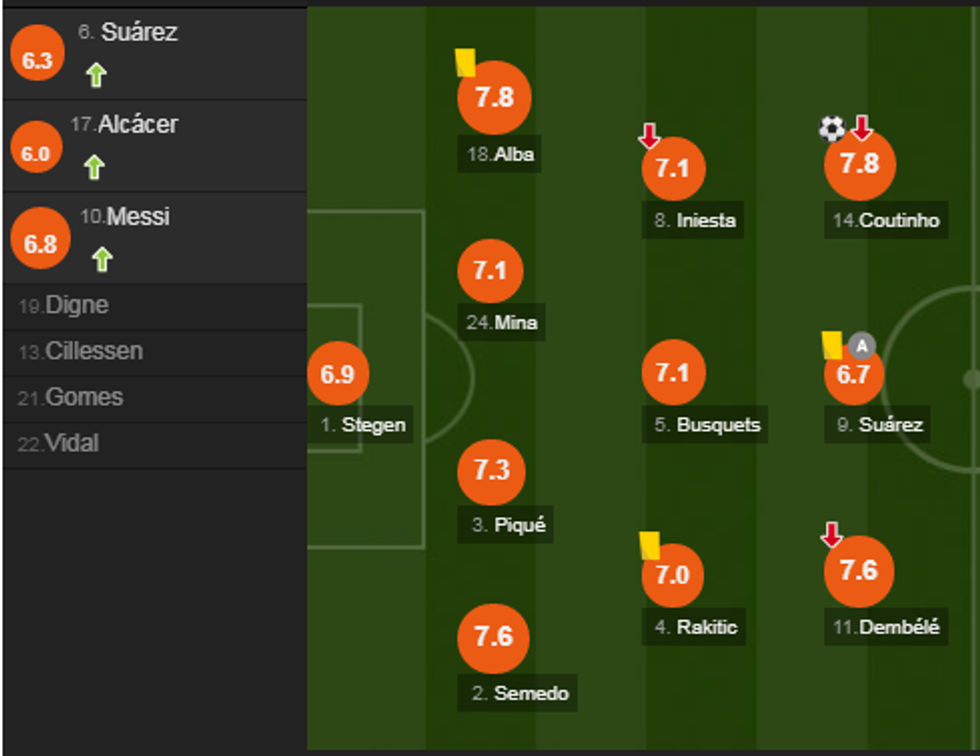Click the assist badge above Suárez's rating
The width and height of the screenshot is (980, 756).
click(862, 346)
